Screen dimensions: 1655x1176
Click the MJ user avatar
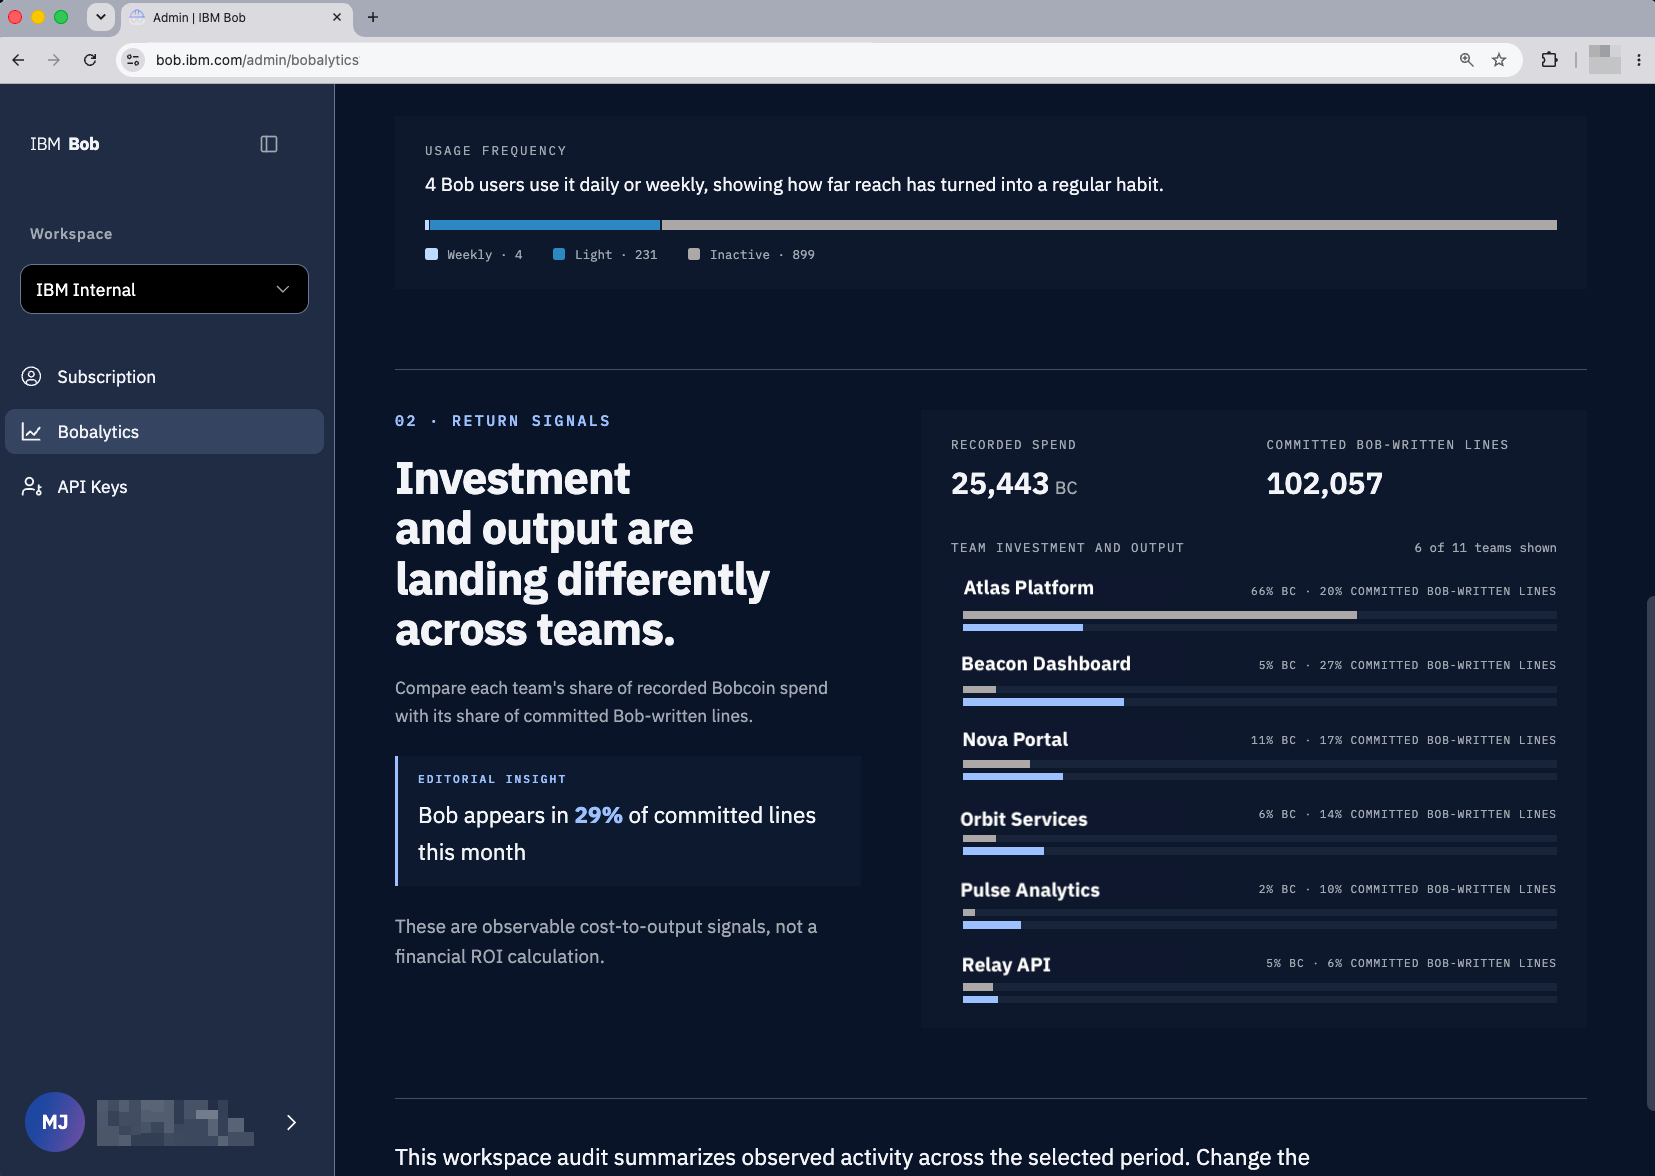coord(55,1122)
